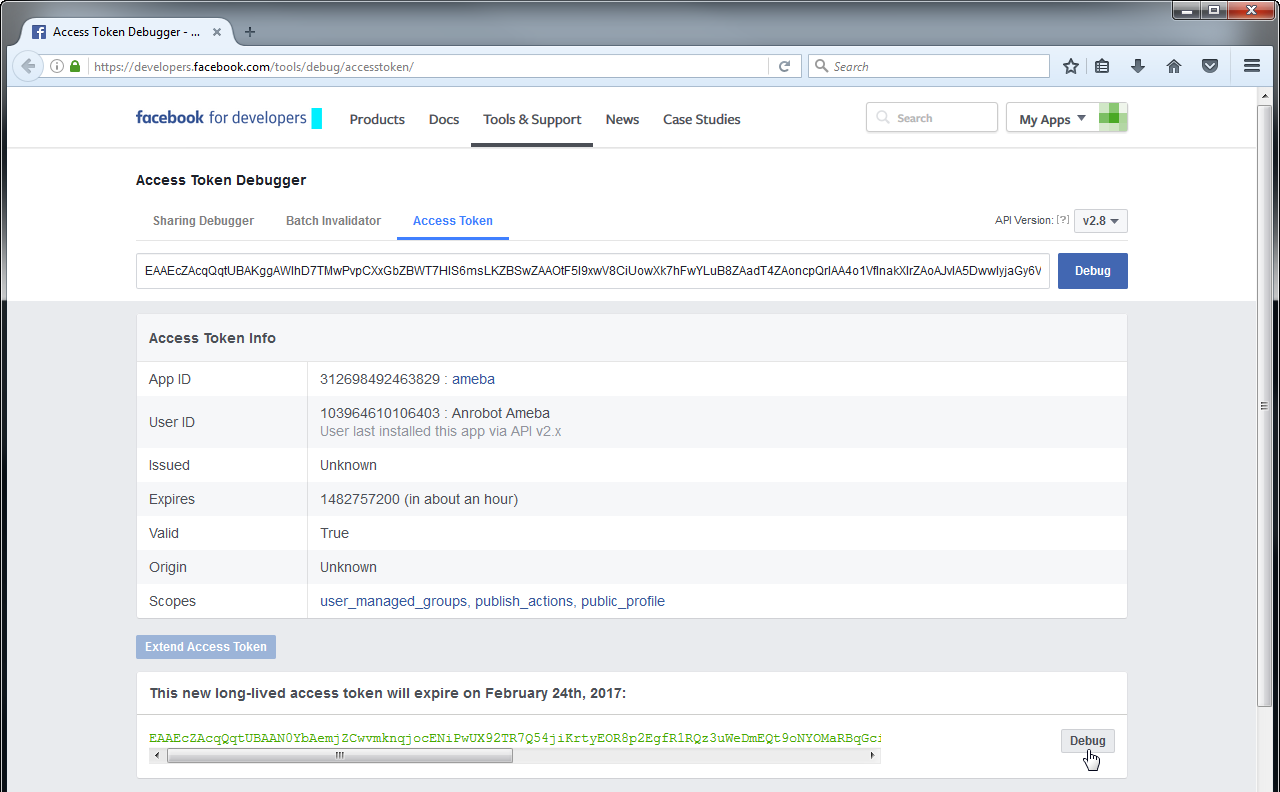Click the green padlock security icon
1280x792 pixels.
tap(74, 67)
